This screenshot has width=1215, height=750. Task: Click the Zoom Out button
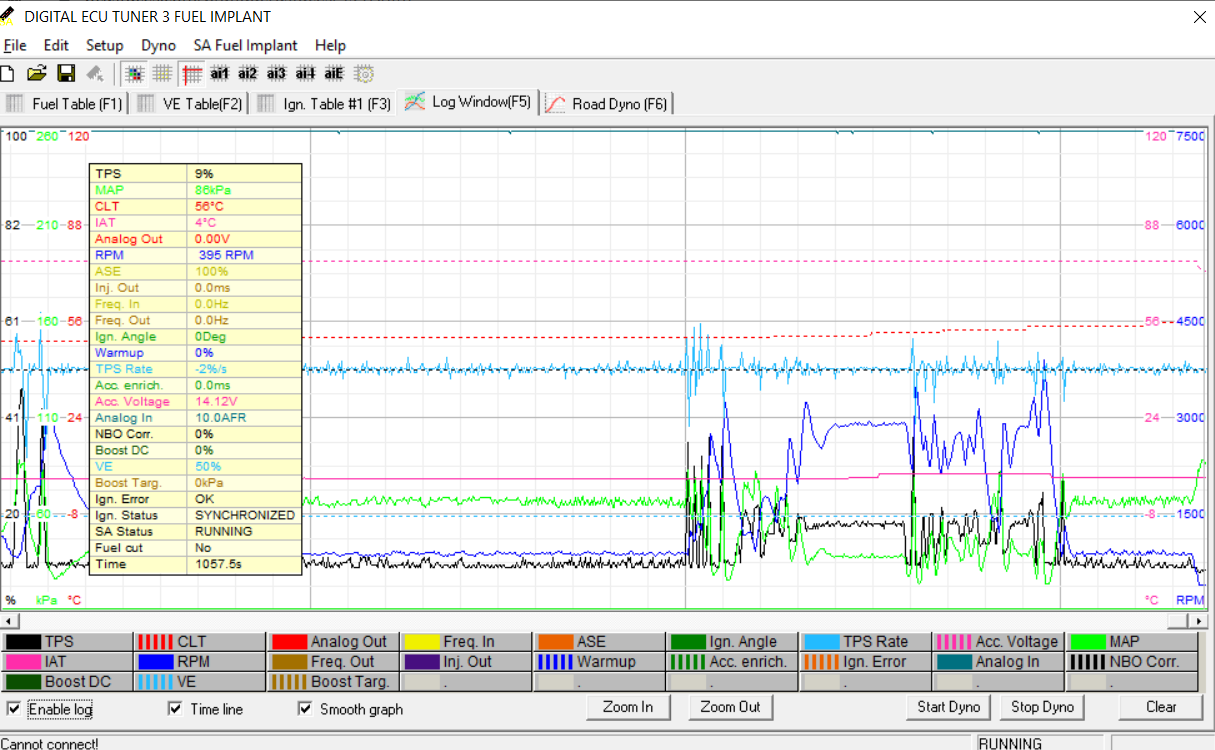[x=730, y=707]
